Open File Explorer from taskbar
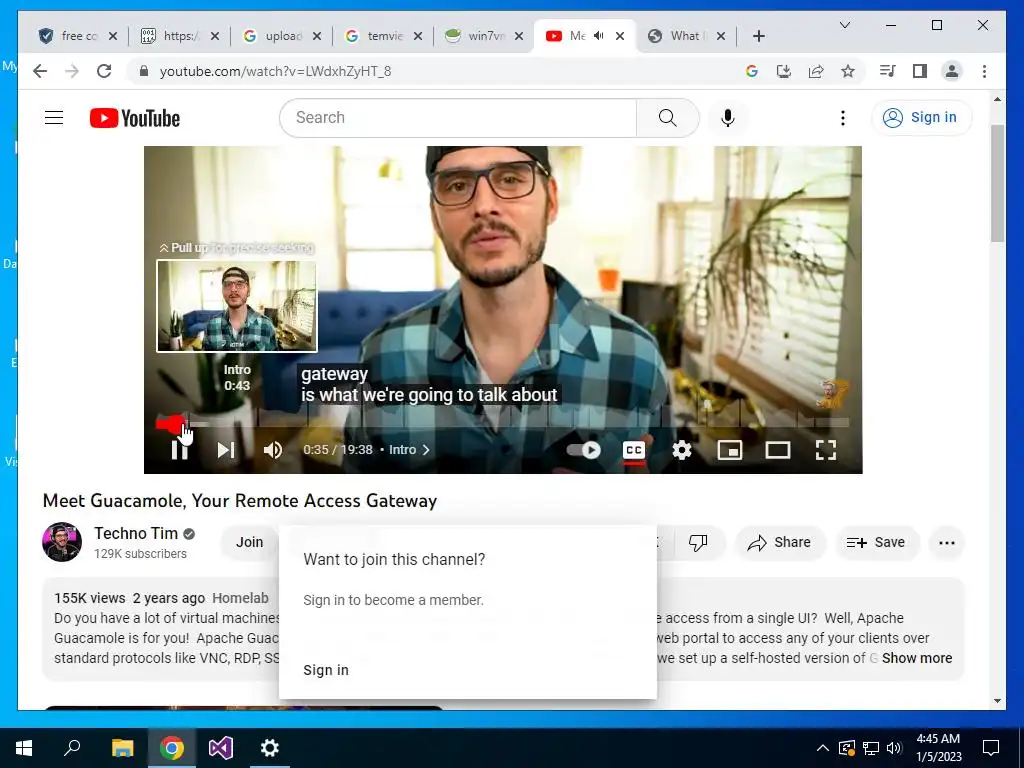 (x=122, y=748)
